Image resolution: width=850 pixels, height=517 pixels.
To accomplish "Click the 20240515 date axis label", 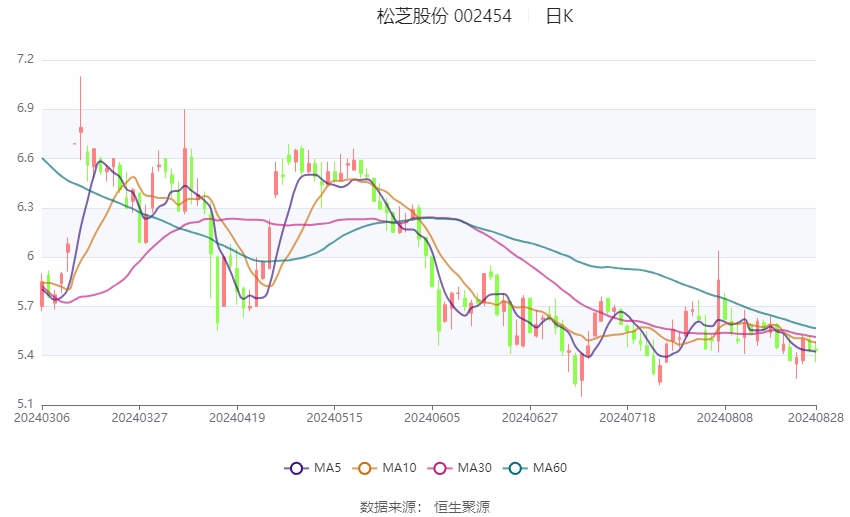I will pos(334,418).
